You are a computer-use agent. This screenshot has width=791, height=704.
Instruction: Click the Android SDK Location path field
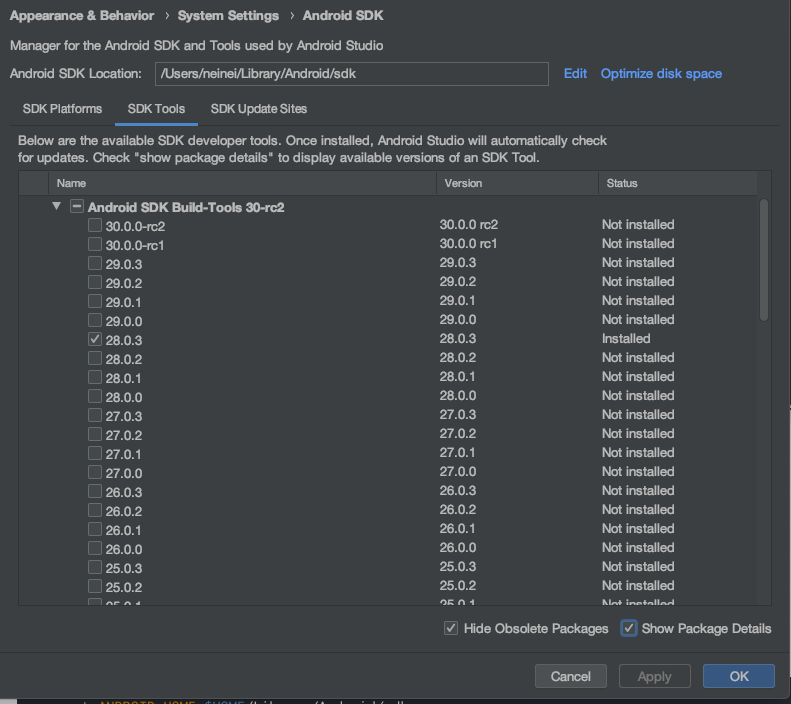[x=352, y=74]
